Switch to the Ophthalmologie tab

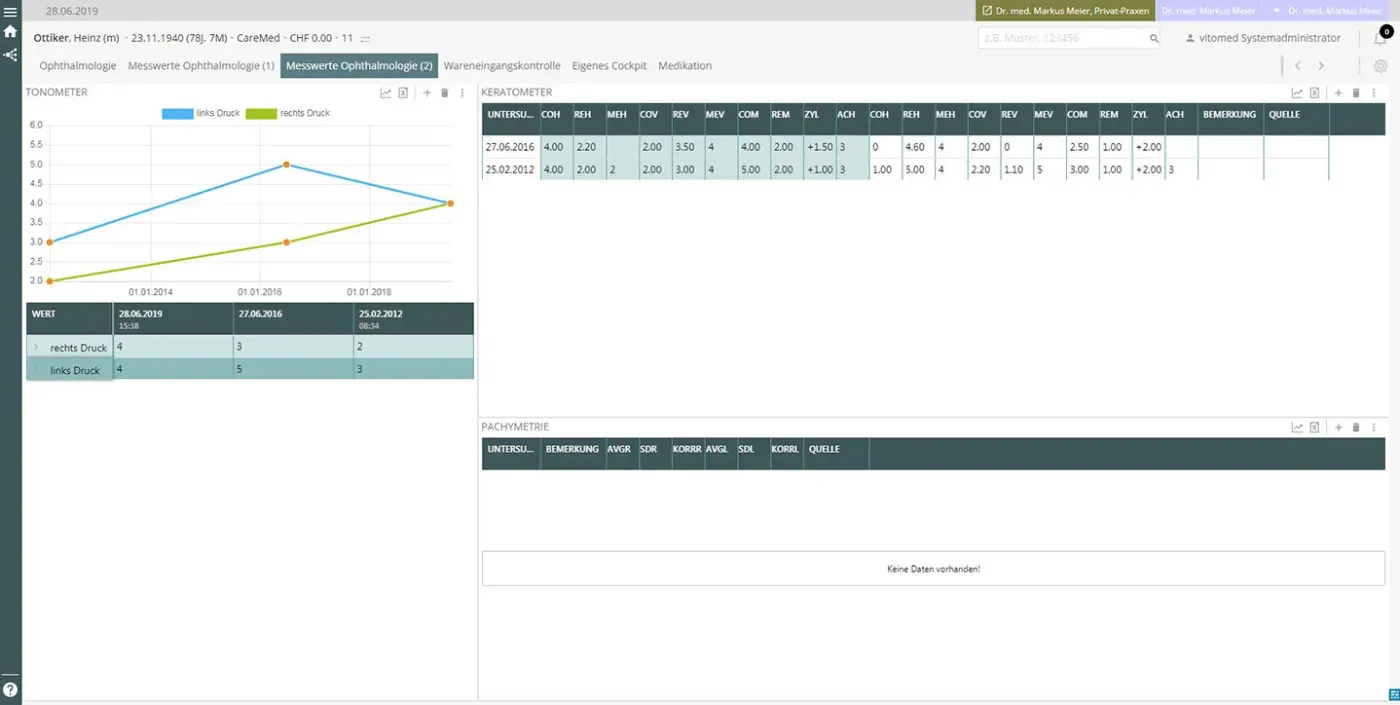tap(78, 66)
